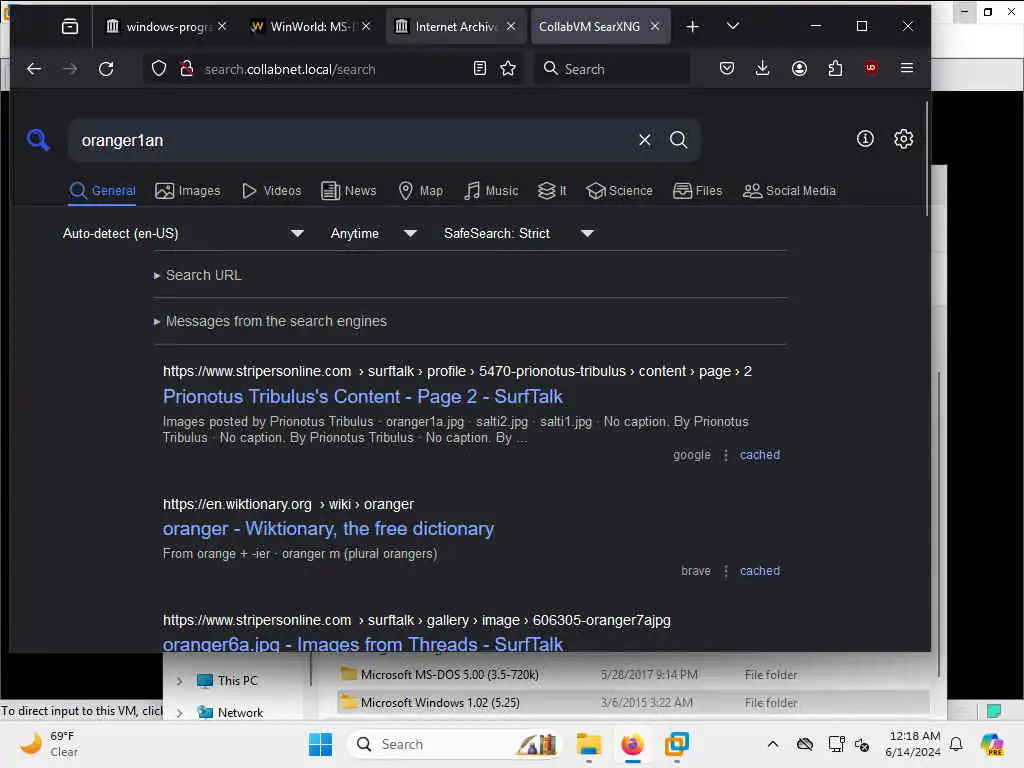
Task: Open the SearXNG about info icon
Action: [x=865, y=138]
